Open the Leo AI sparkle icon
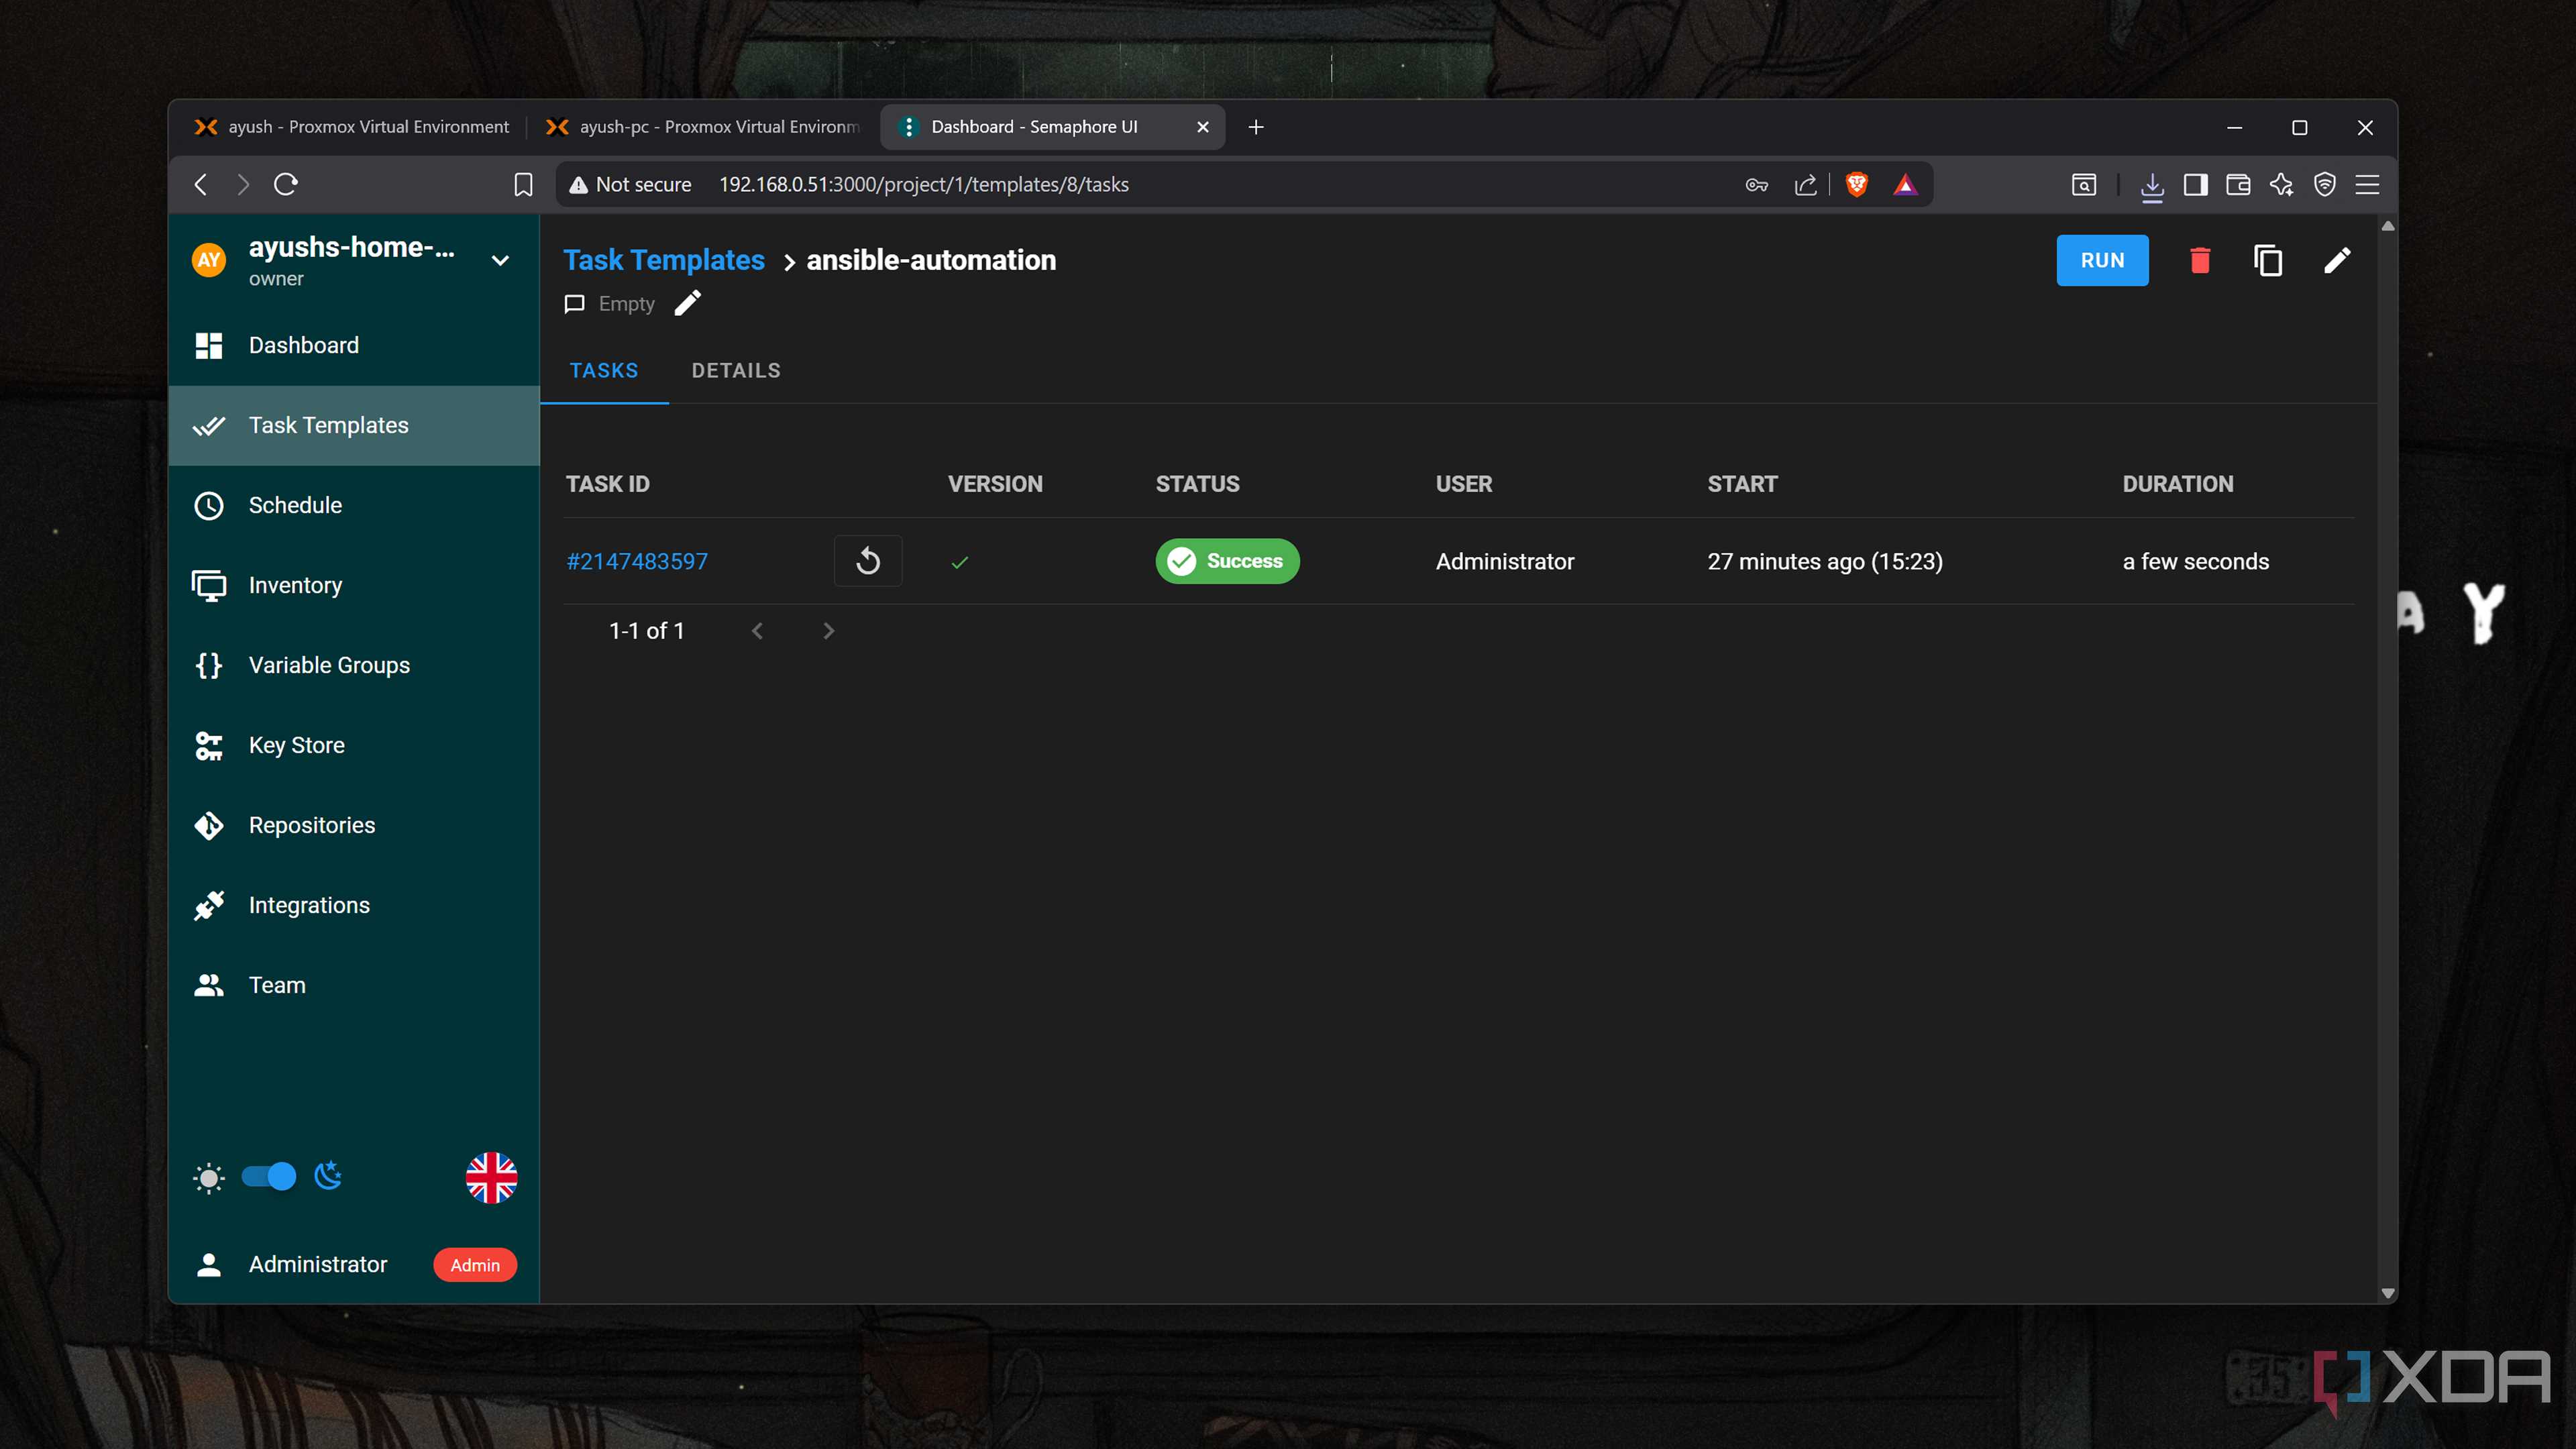 pos(2281,184)
